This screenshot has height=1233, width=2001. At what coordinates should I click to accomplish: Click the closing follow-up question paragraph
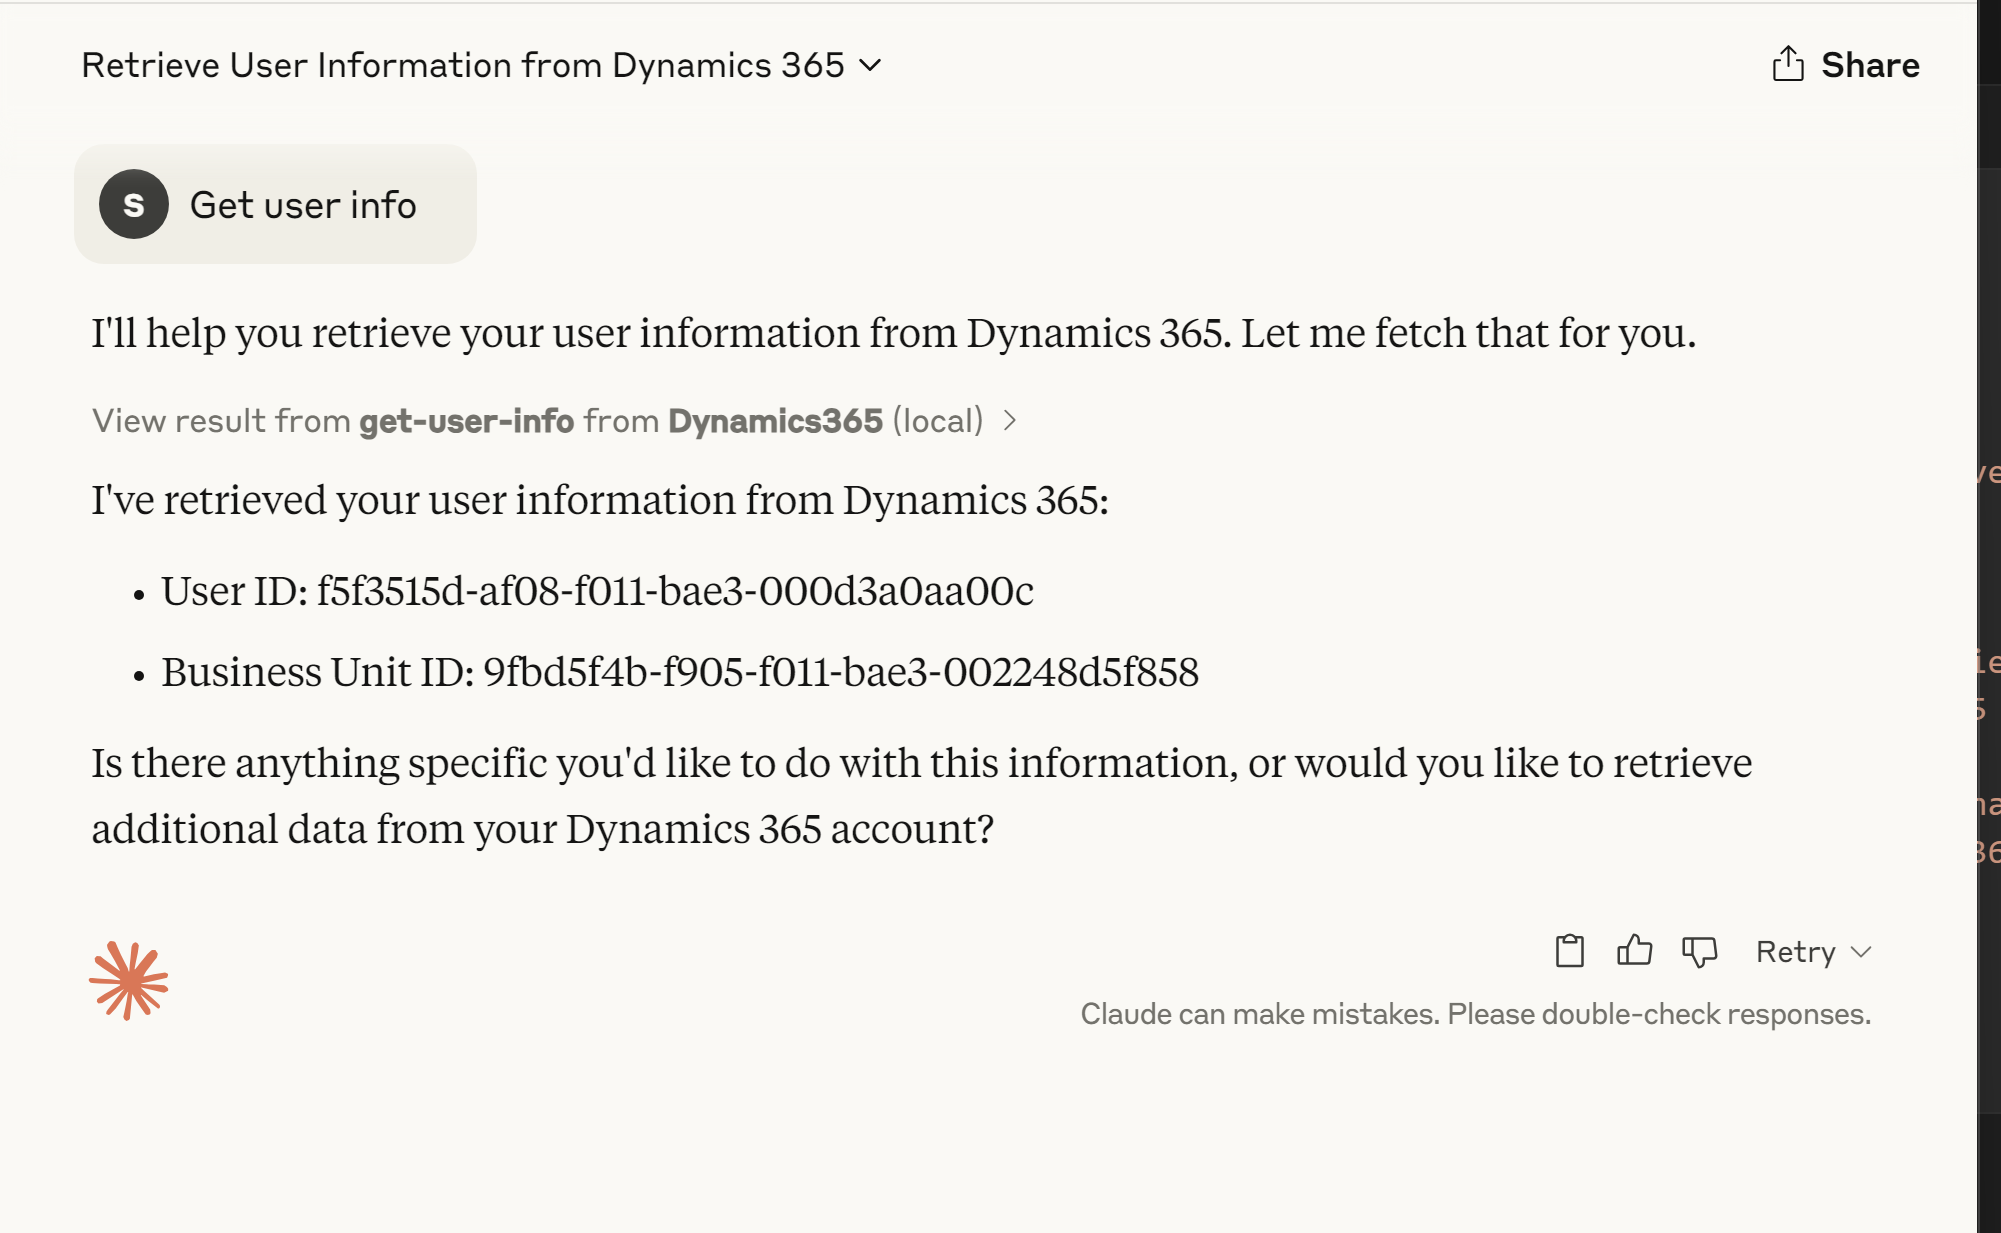(x=921, y=796)
